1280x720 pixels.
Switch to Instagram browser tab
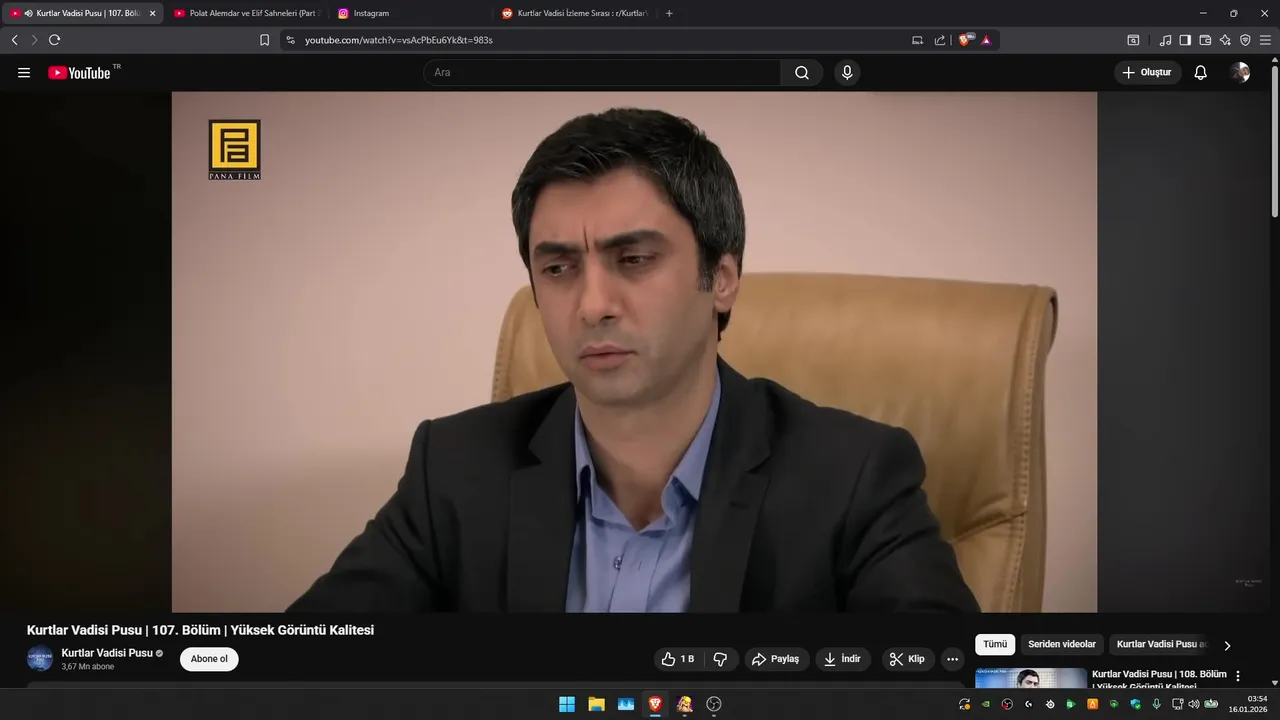pos(410,13)
